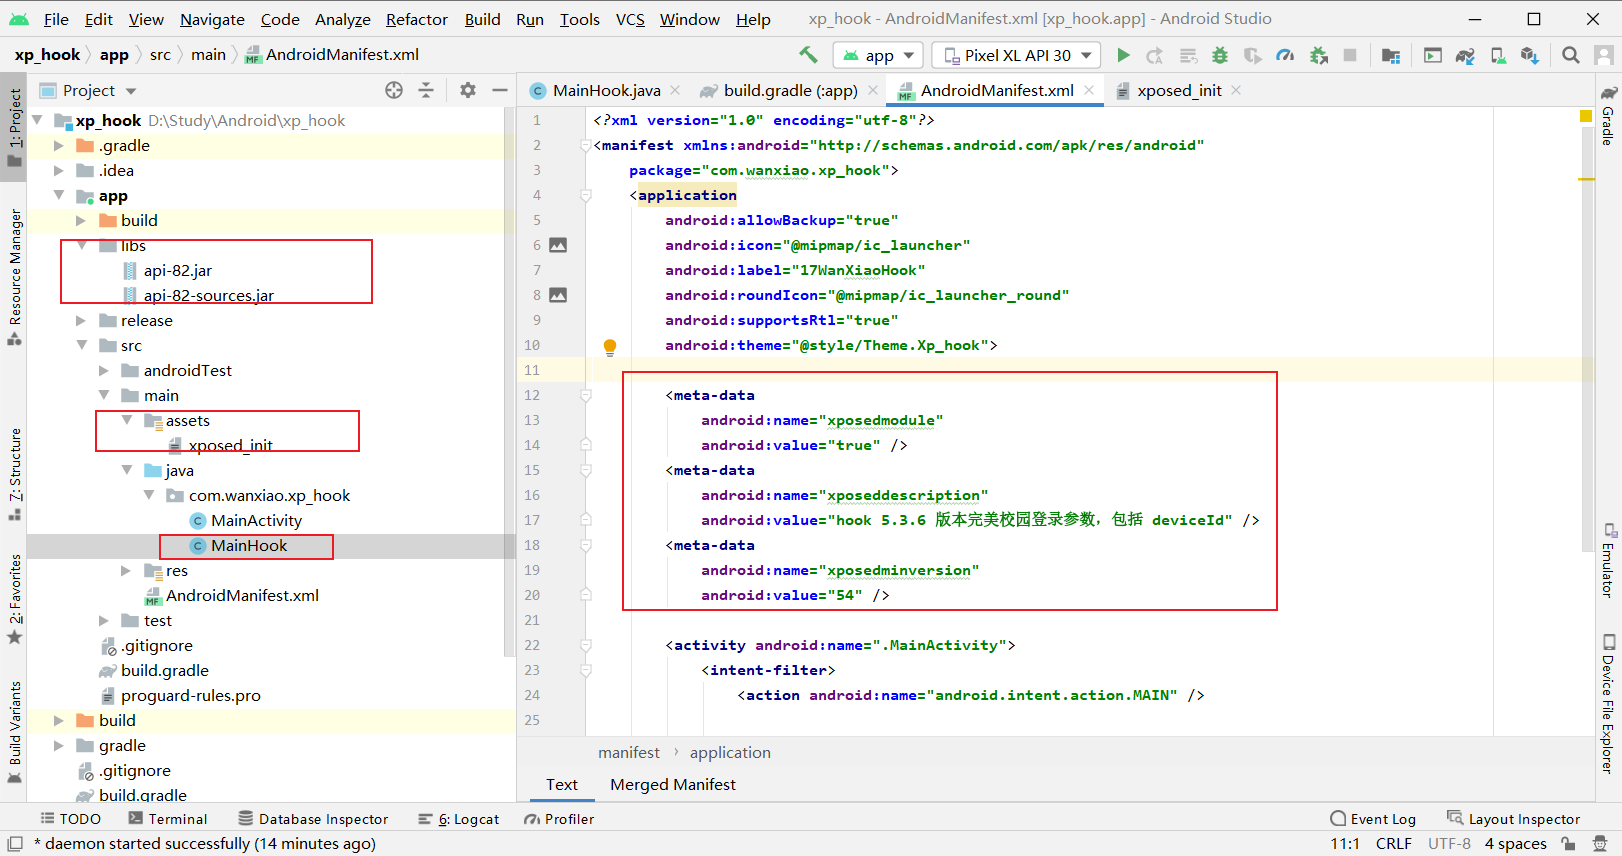
Task: Open the app run configuration dropdown
Action: (880, 55)
